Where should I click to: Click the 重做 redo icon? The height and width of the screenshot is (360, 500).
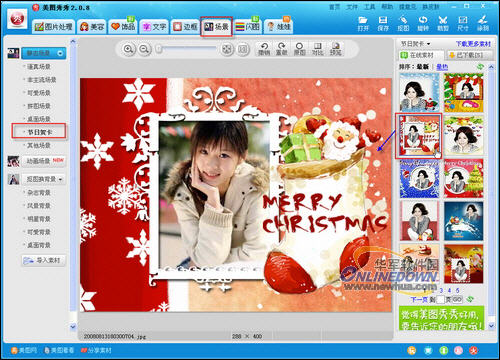coord(282,49)
